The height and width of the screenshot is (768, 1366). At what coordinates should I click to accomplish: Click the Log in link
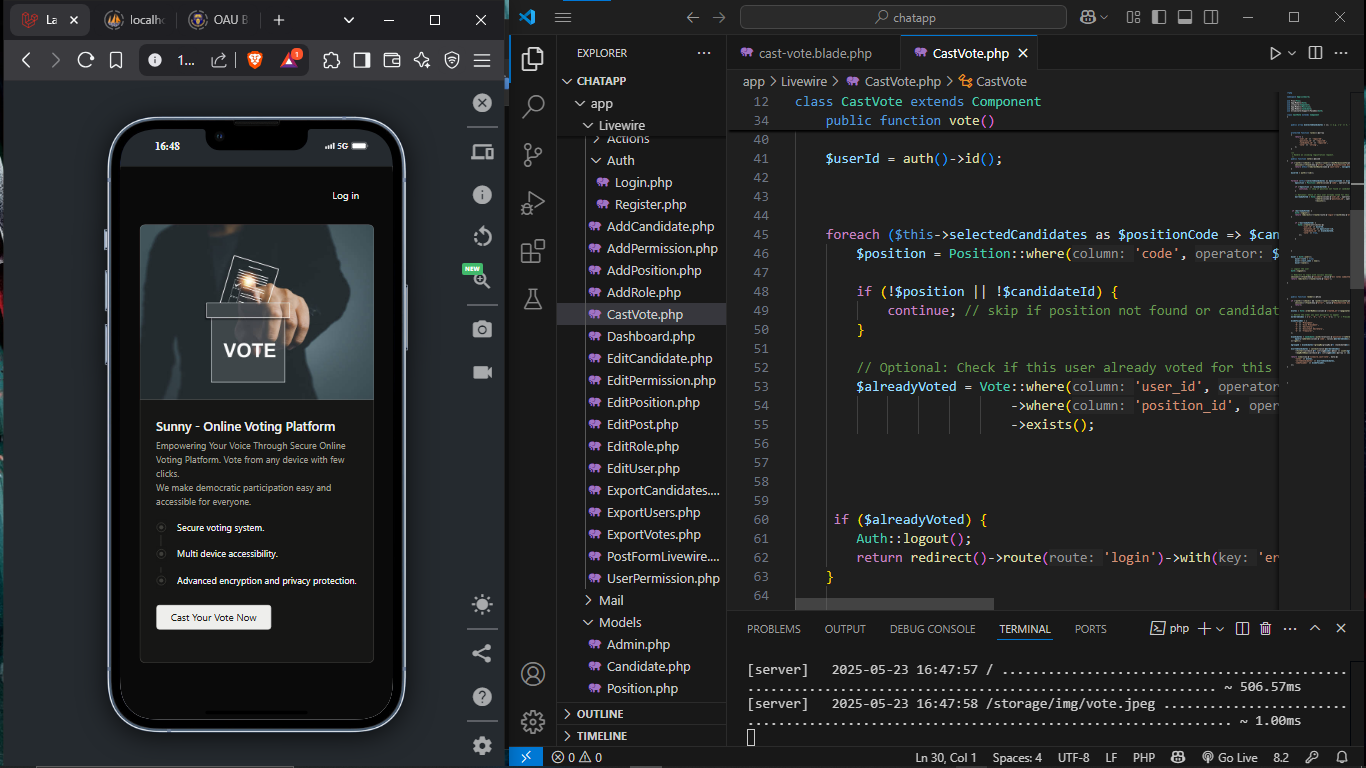point(345,196)
